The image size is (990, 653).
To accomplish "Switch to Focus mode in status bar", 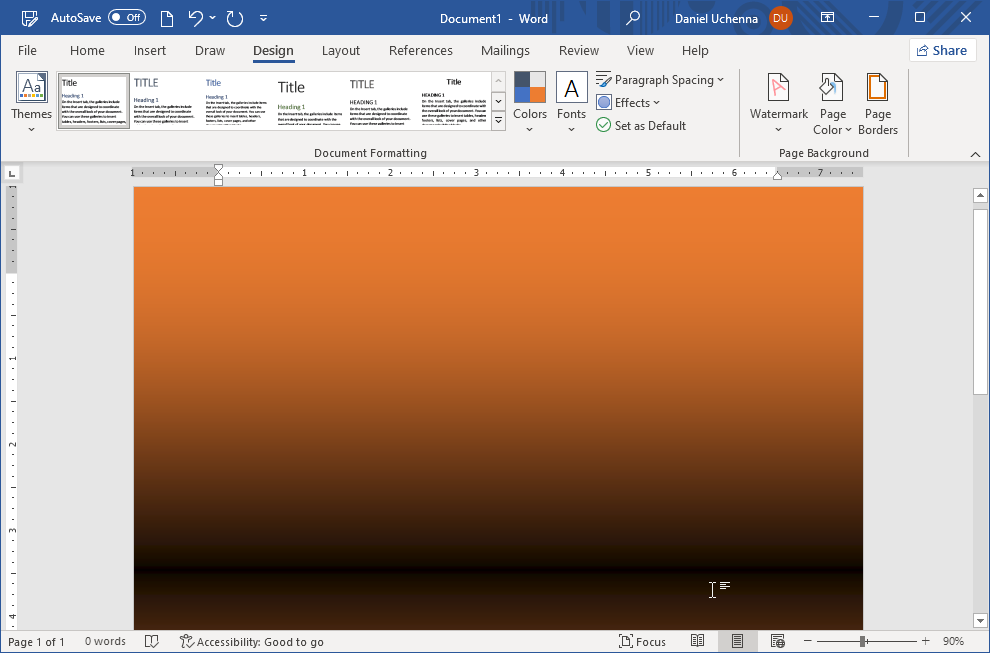I will tap(643, 641).
